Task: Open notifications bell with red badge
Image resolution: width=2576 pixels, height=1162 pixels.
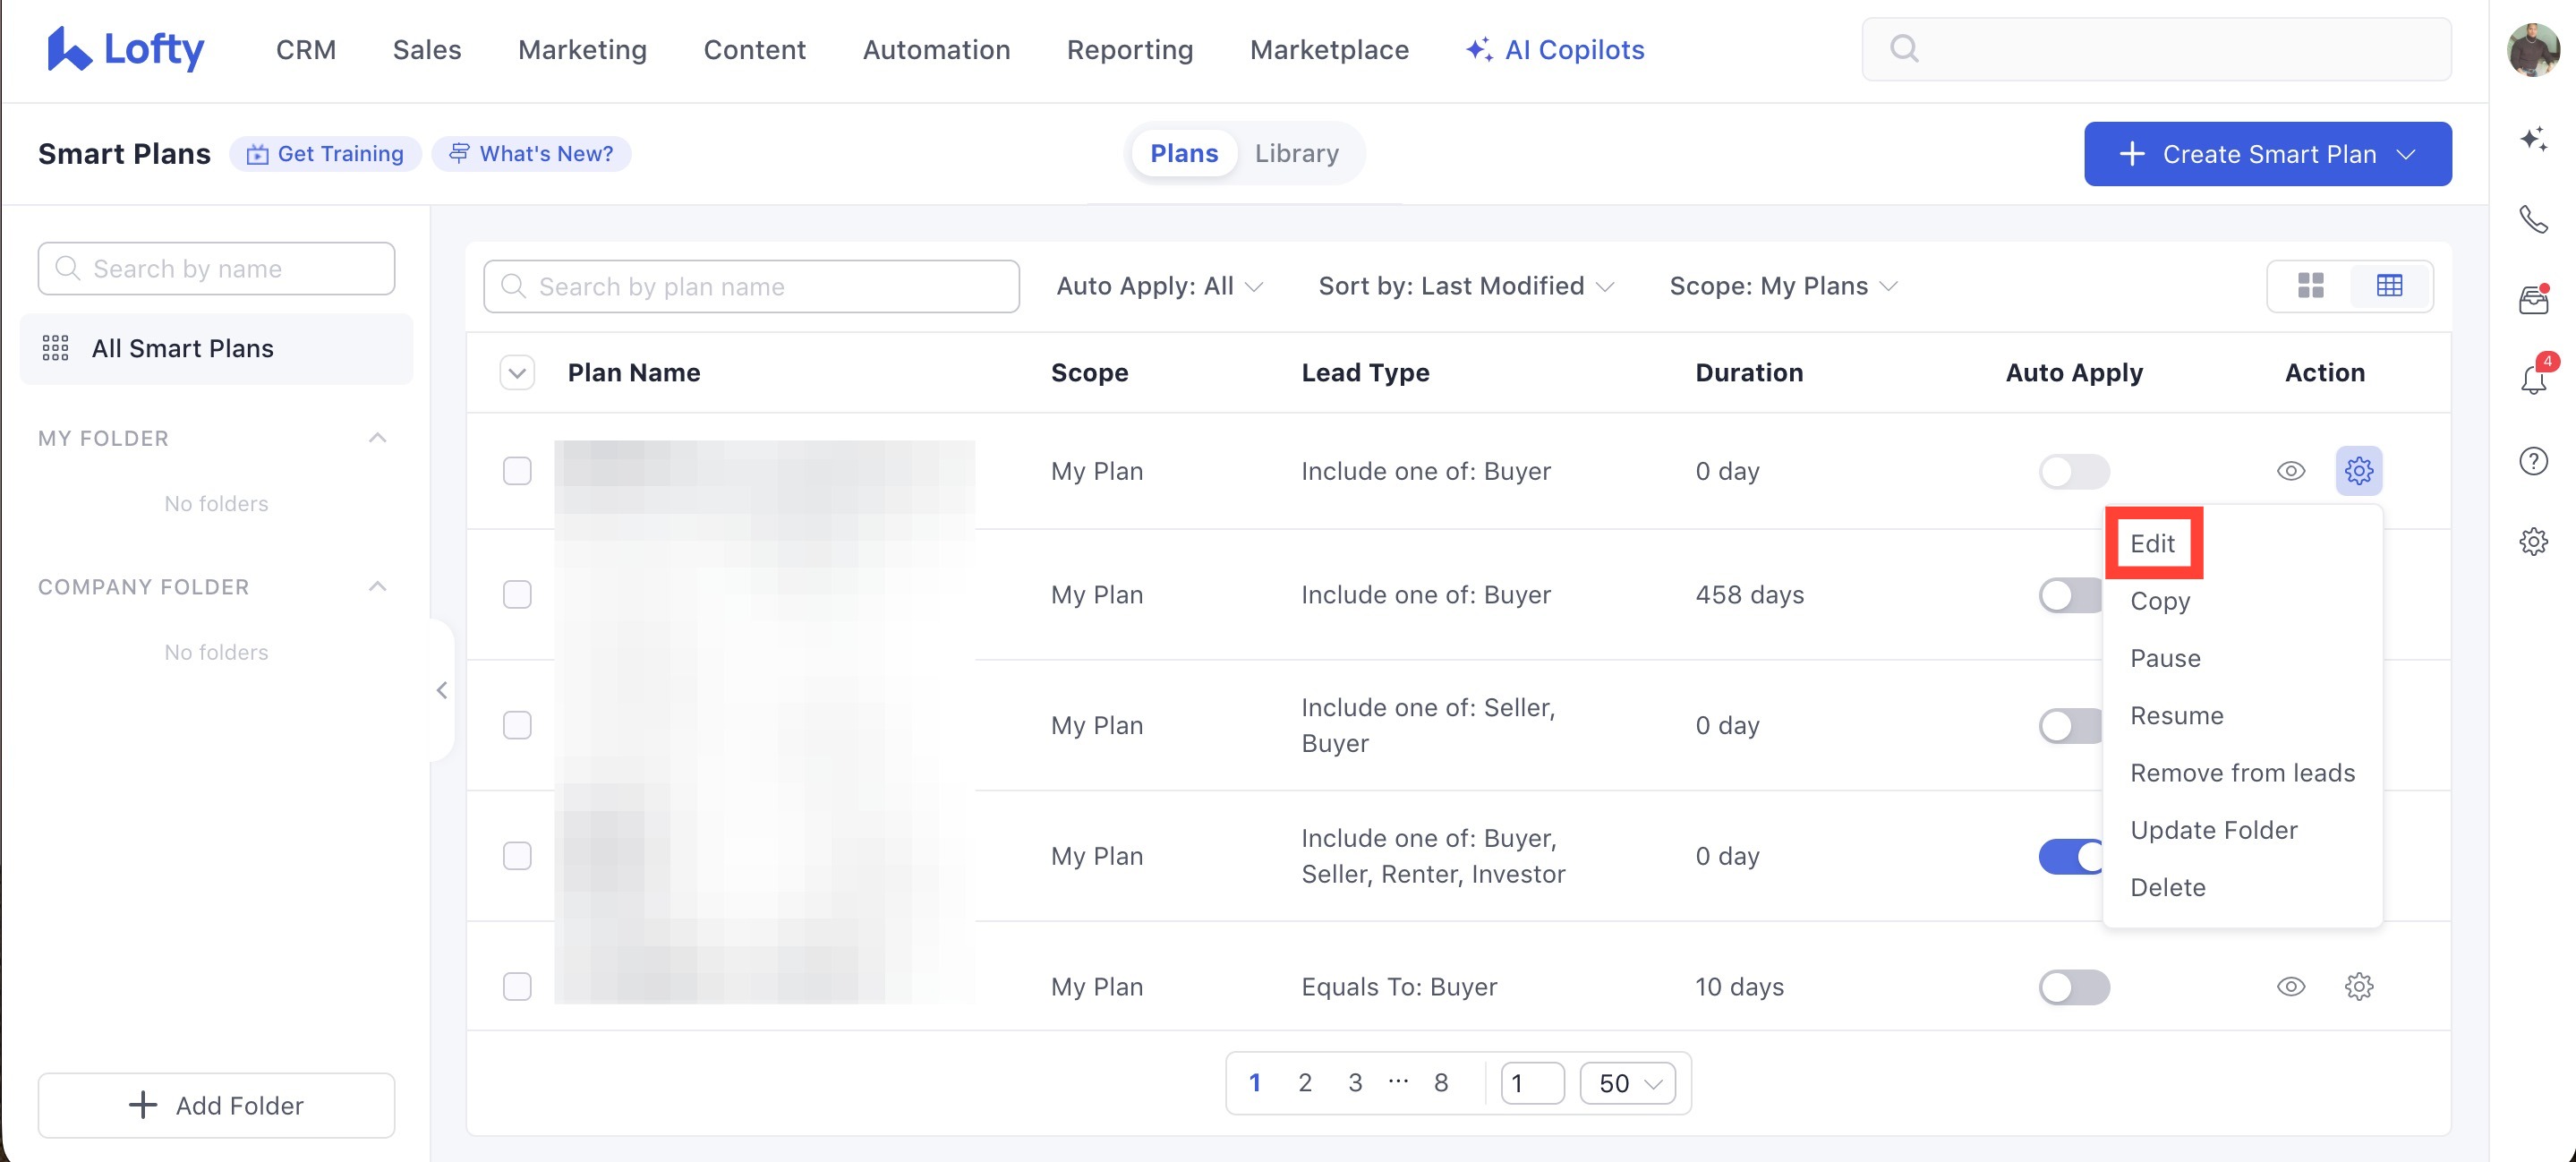Action: 2535,378
